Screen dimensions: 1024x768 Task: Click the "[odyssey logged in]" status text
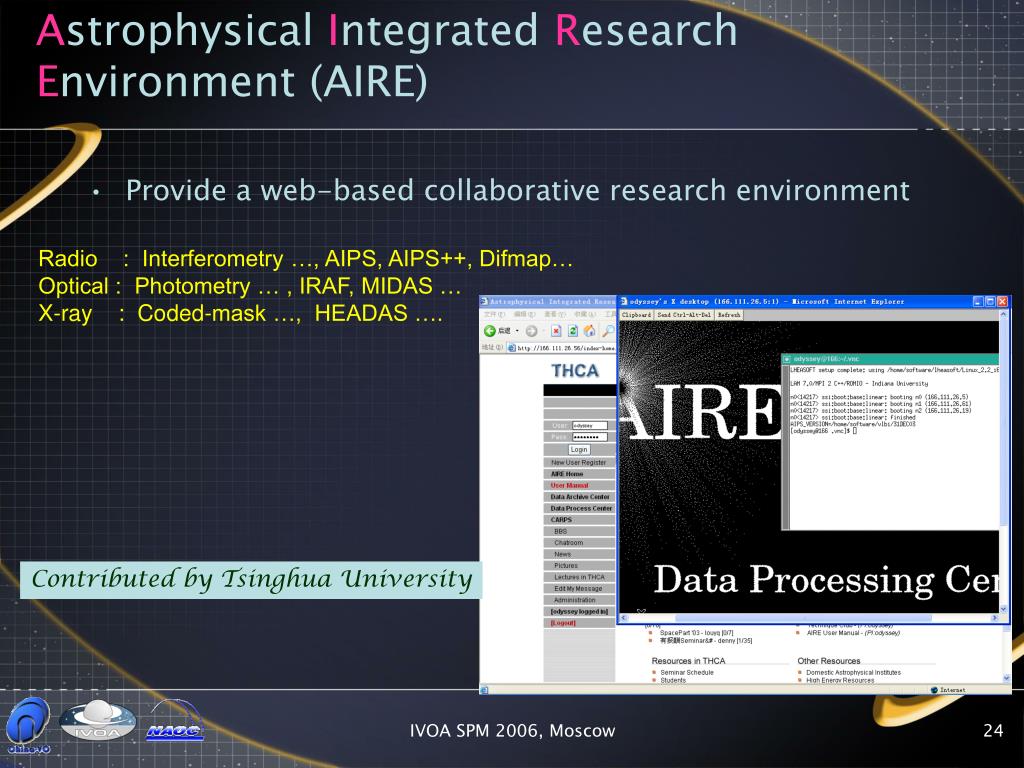[579, 612]
